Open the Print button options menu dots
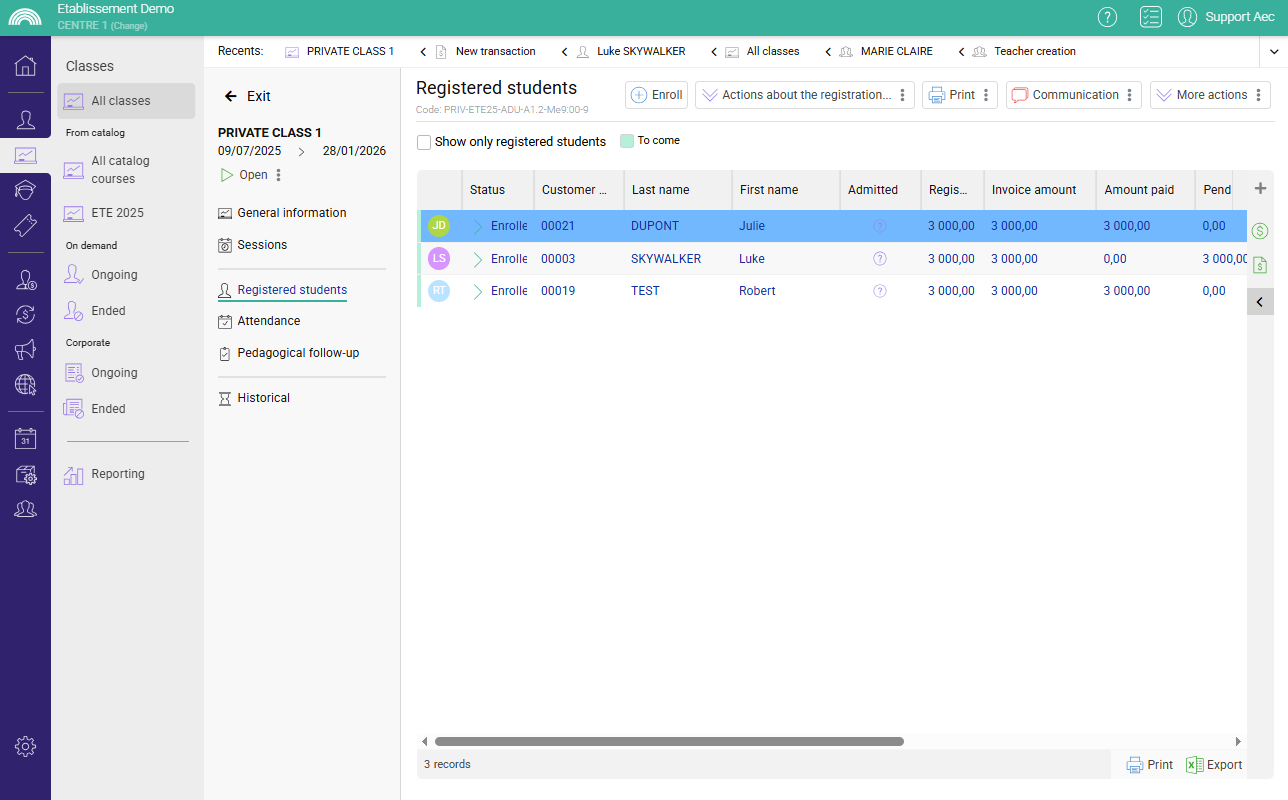1288x800 pixels. (x=986, y=95)
